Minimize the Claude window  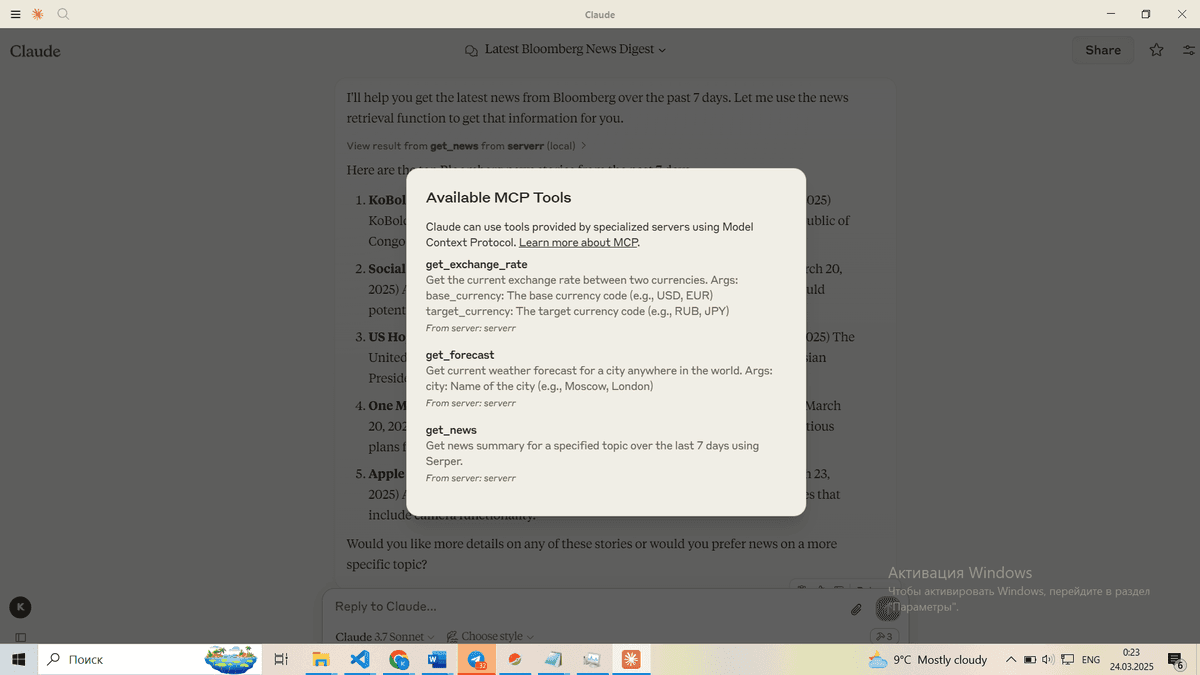point(1111,14)
